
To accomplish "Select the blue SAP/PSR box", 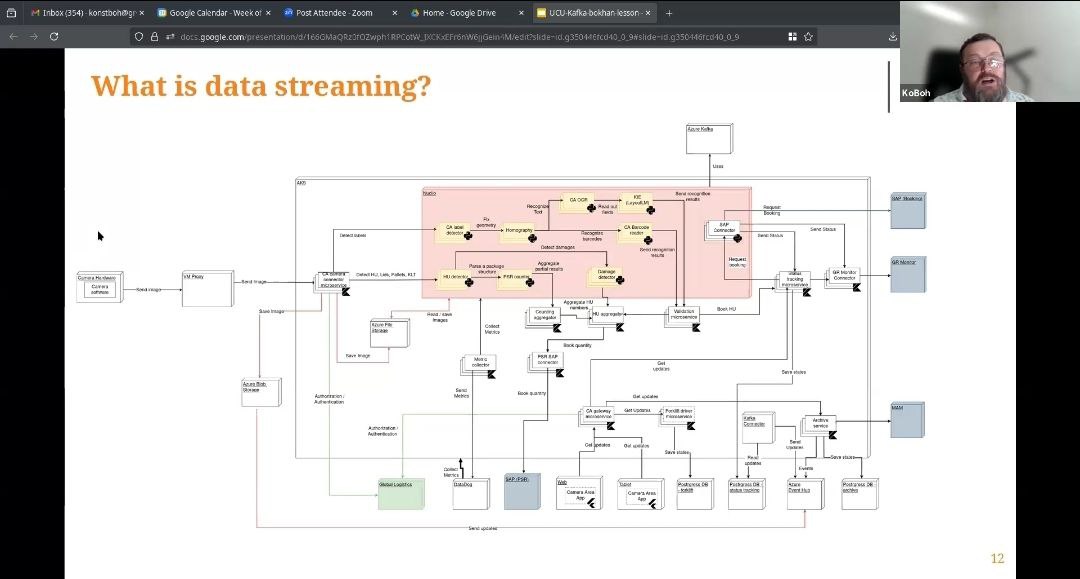I will 522,492.
